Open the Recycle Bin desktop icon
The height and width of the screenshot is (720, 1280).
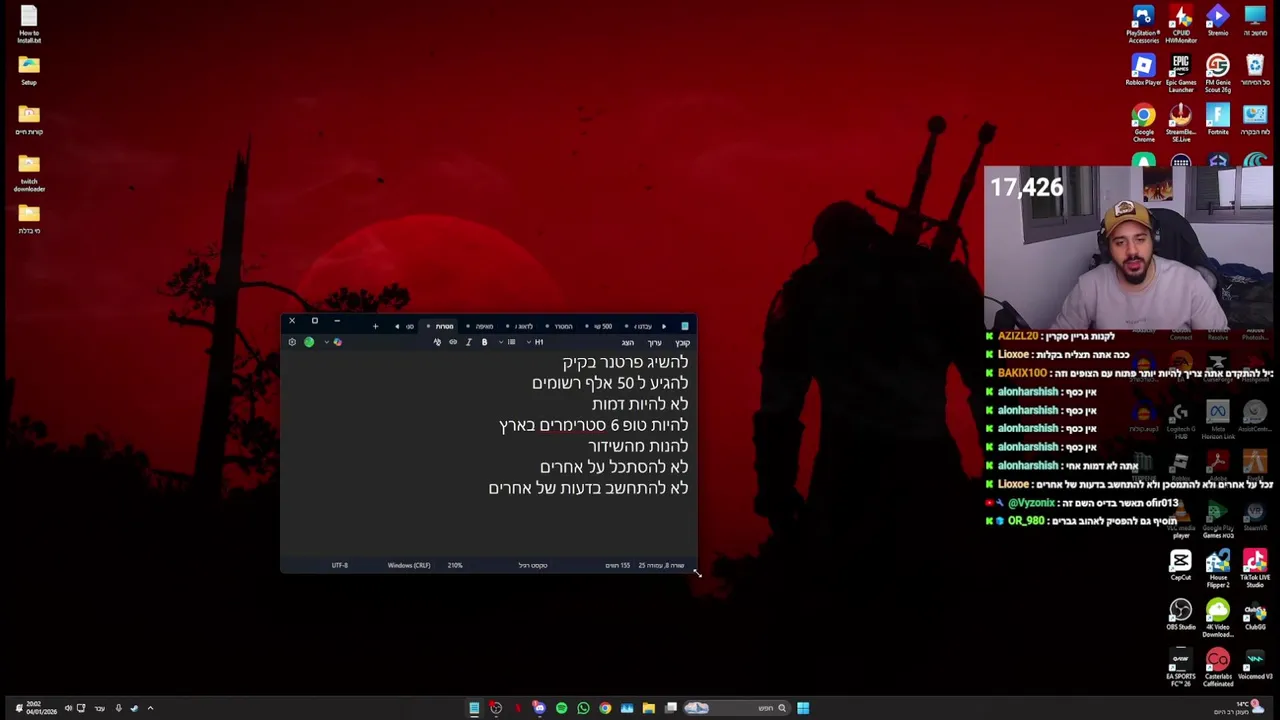[1255, 70]
